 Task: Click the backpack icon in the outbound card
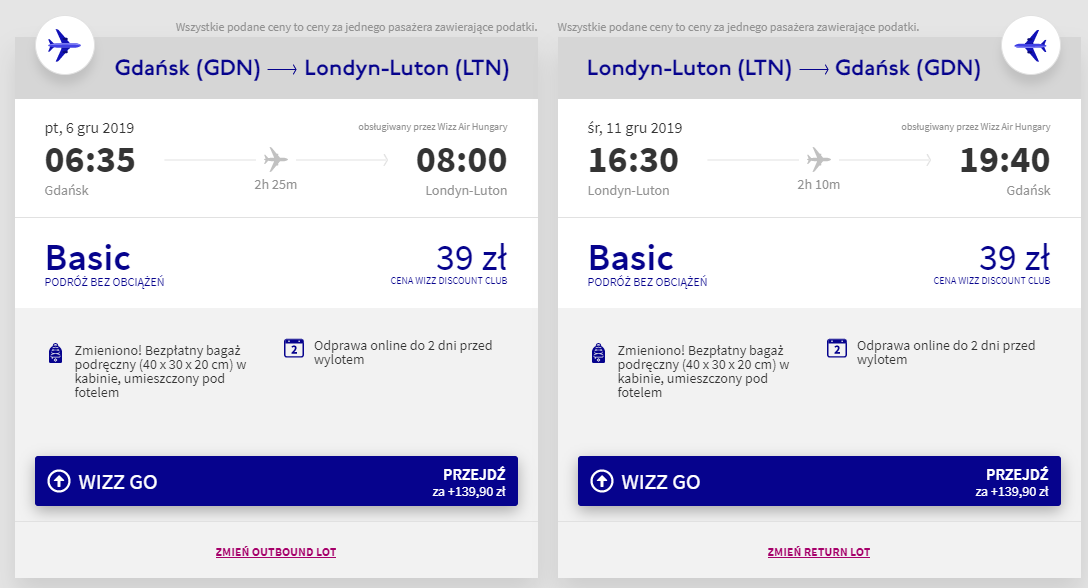[x=56, y=353]
